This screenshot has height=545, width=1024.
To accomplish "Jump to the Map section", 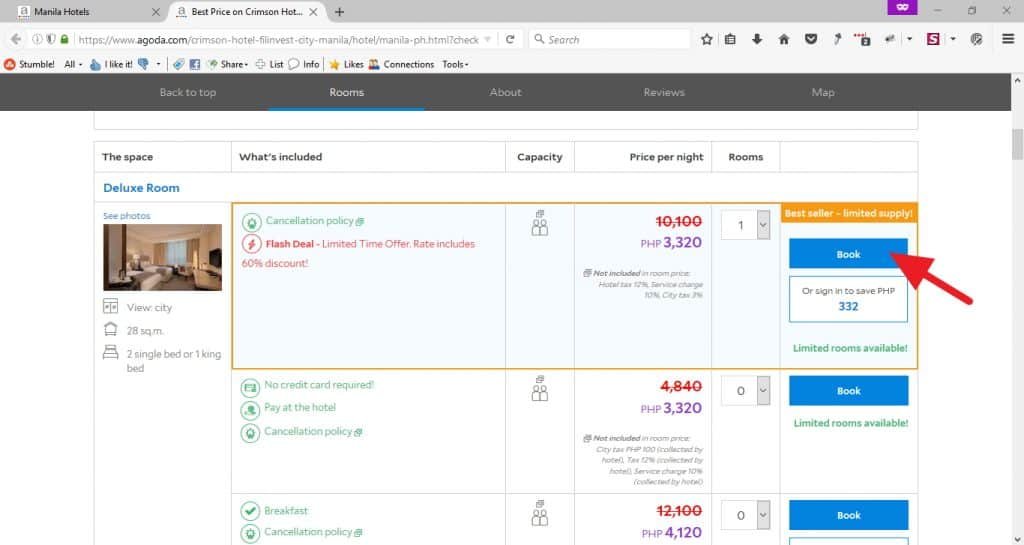I will tap(823, 92).
